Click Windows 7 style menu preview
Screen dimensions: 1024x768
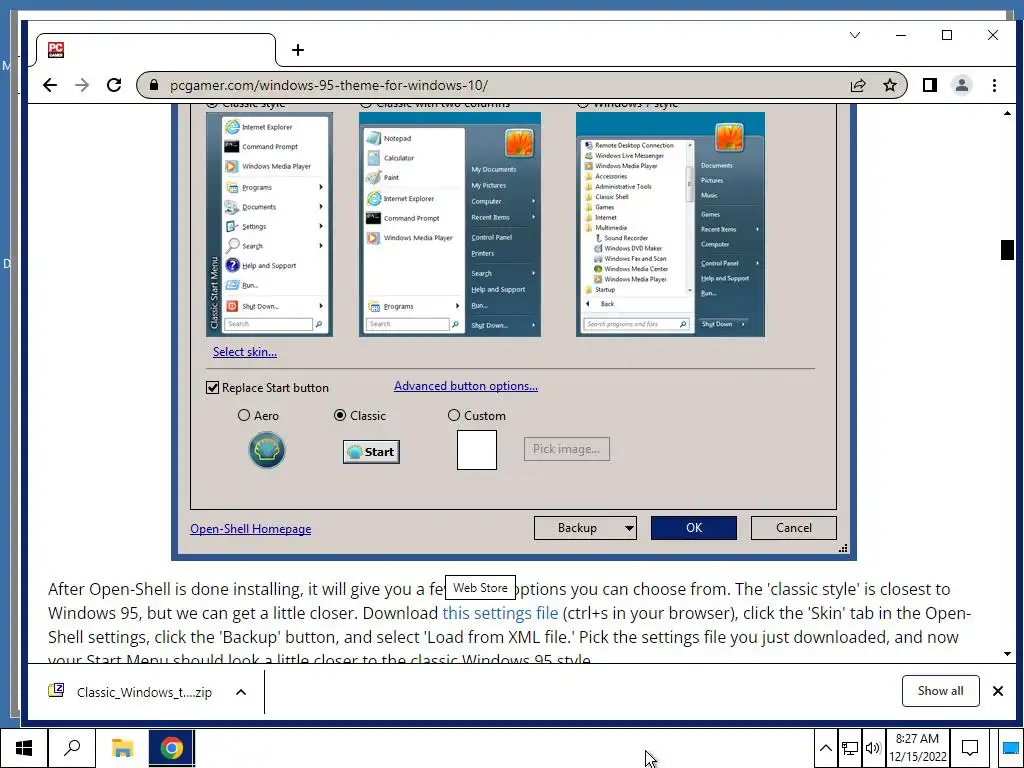(x=670, y=225)
